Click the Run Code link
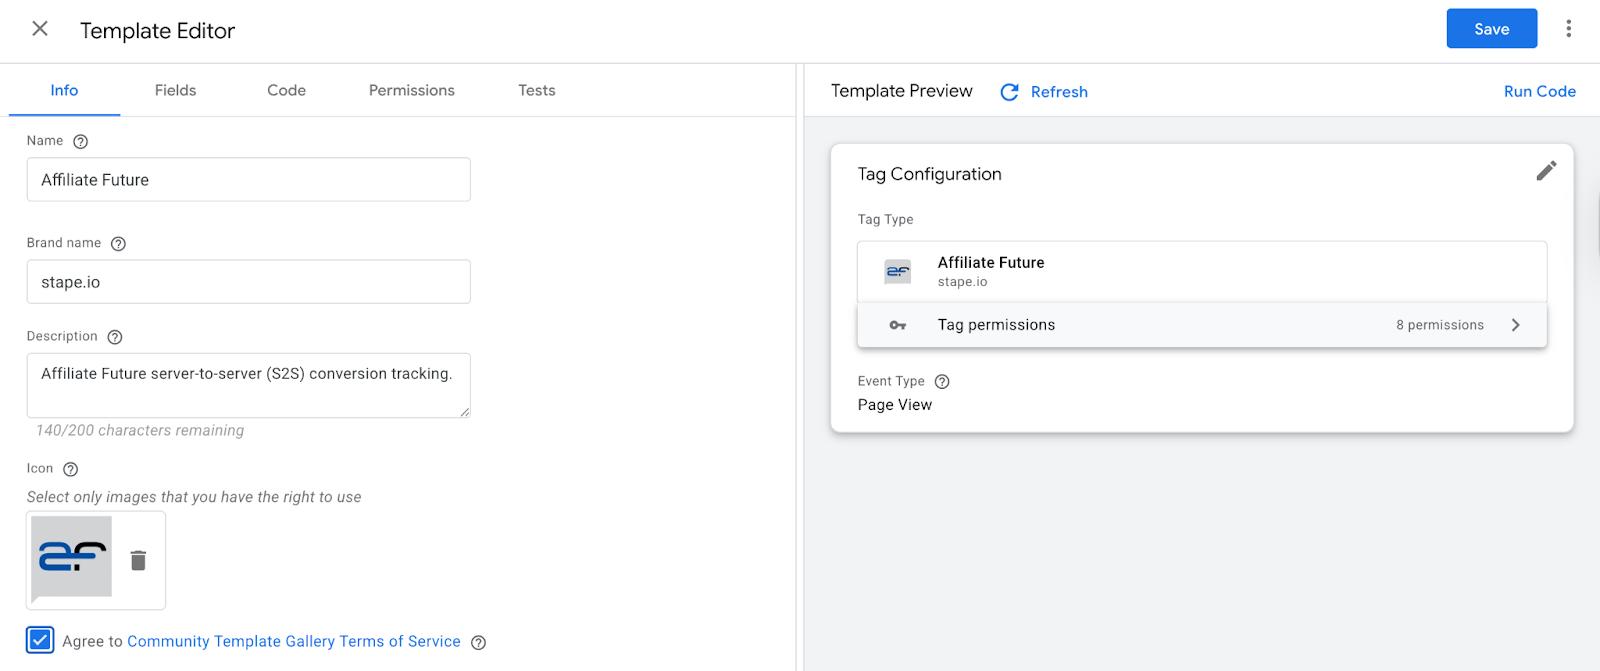Viewport: 1600px width, 671px height. point(1539,91)
